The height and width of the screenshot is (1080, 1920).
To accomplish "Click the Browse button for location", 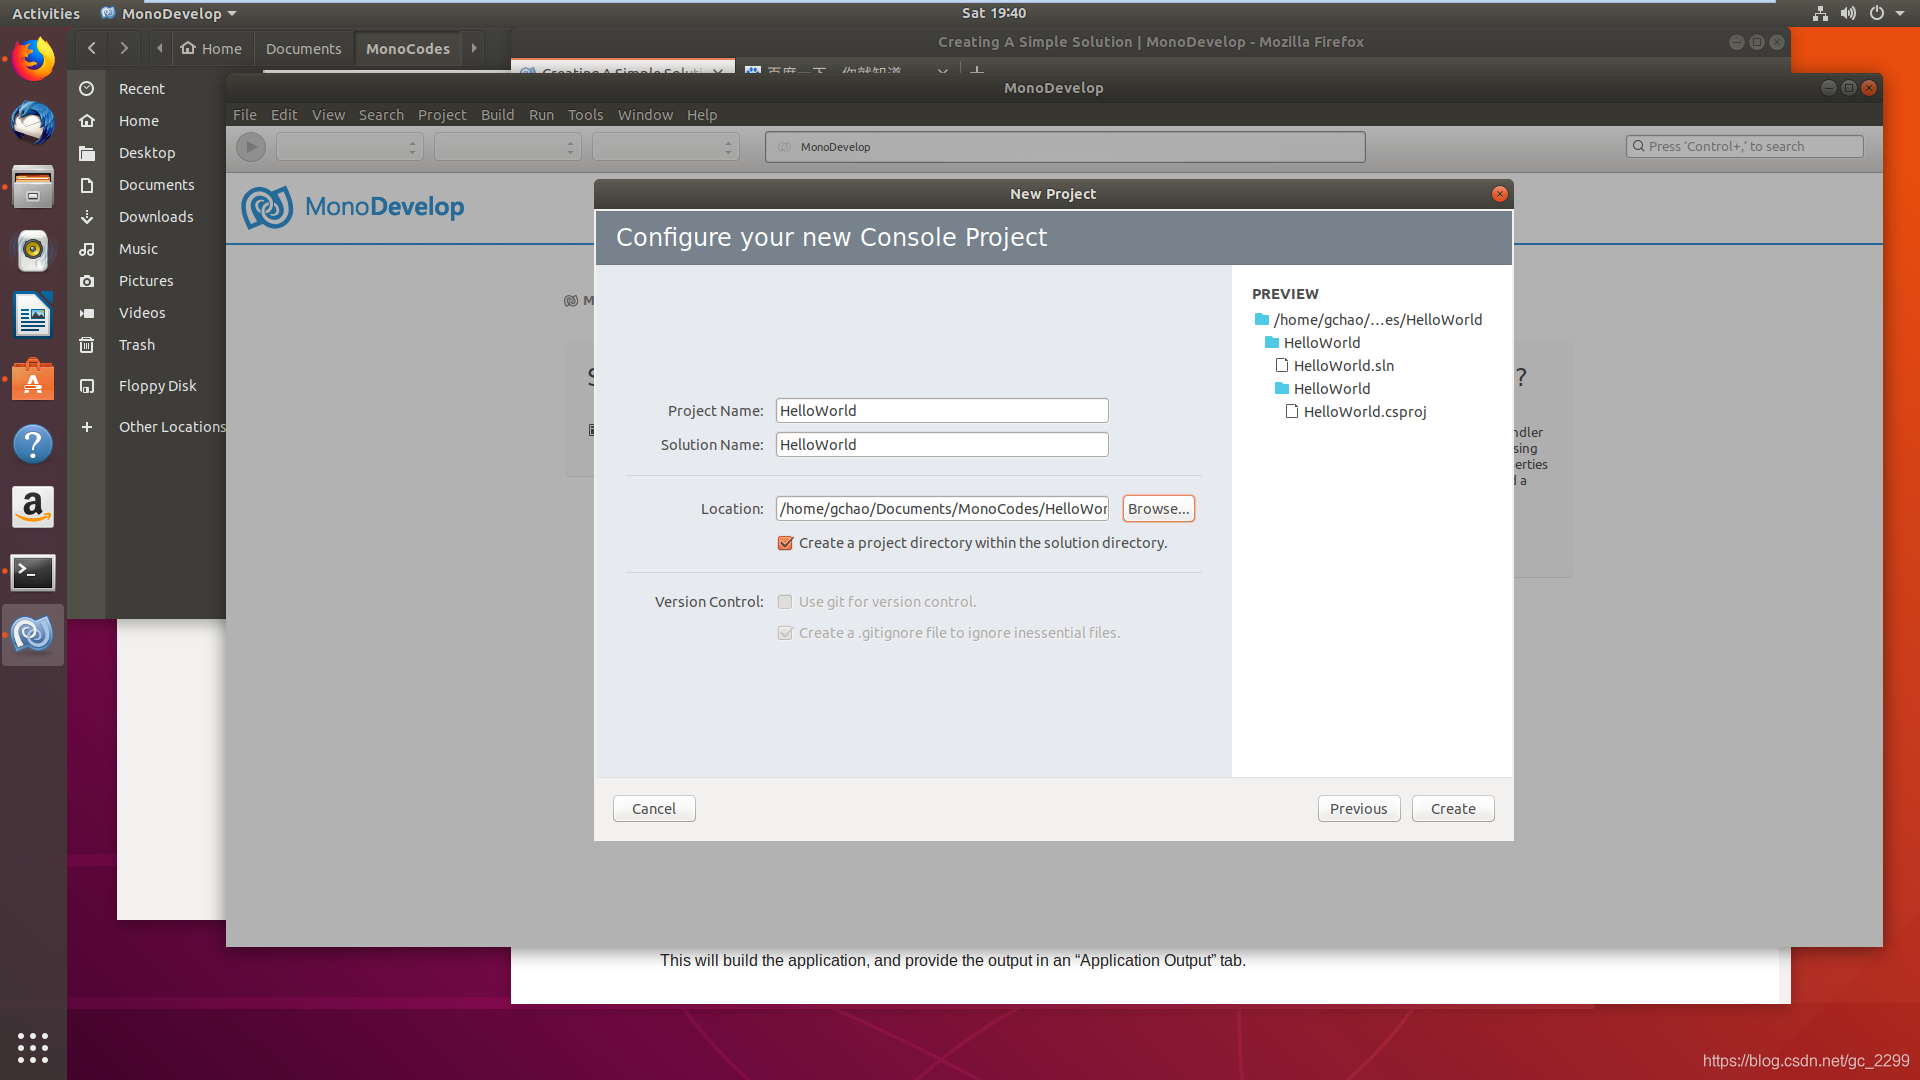I will tap(1158, 508).
